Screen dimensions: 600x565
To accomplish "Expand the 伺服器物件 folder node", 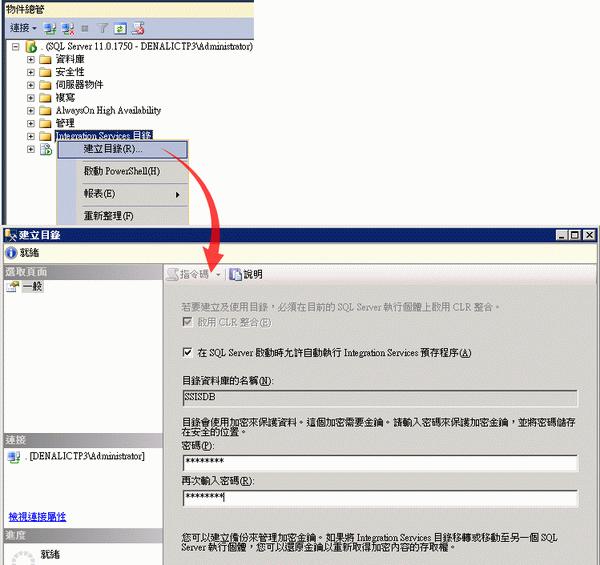I will click(31, 85).
